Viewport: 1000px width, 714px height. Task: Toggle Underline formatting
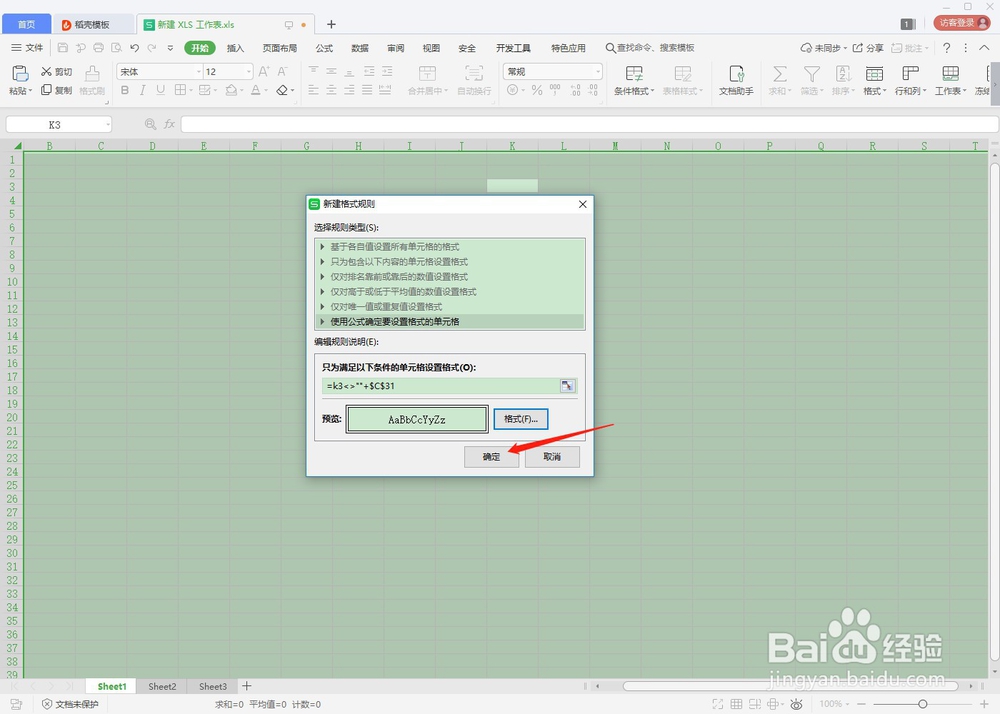click(x=161, y=91)
